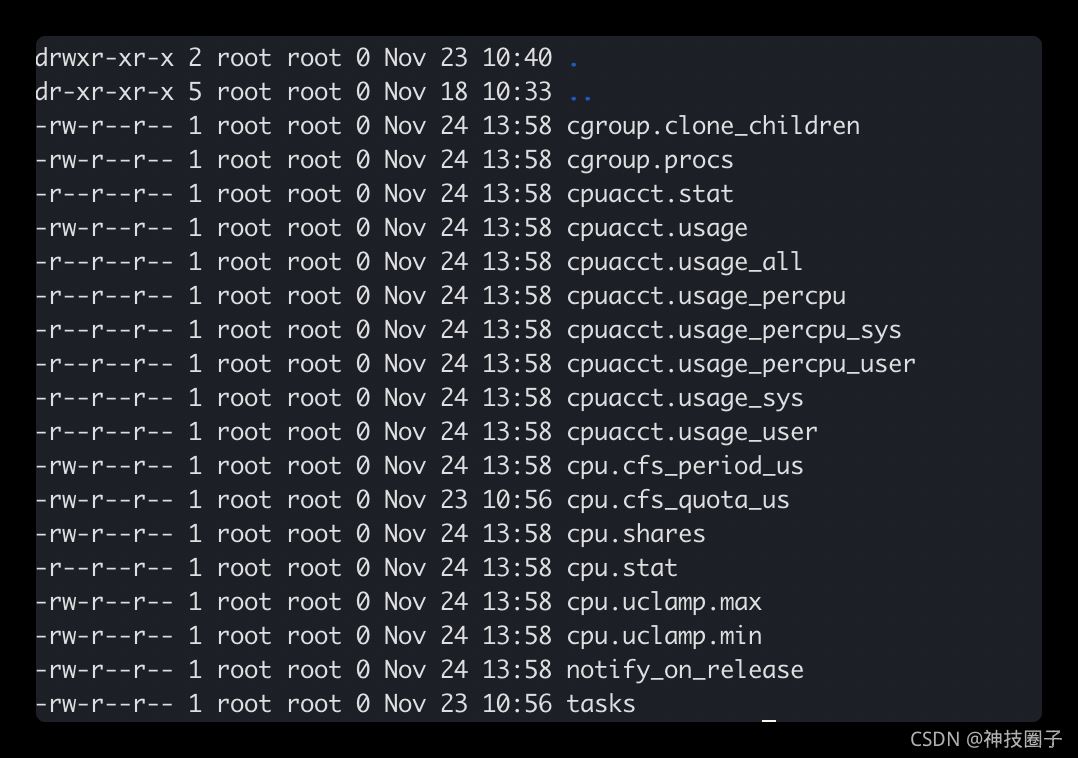Click the cpu.cfs_period_us file name
1078x758 pixels.
pyautogui.click(x=684, y=466)
